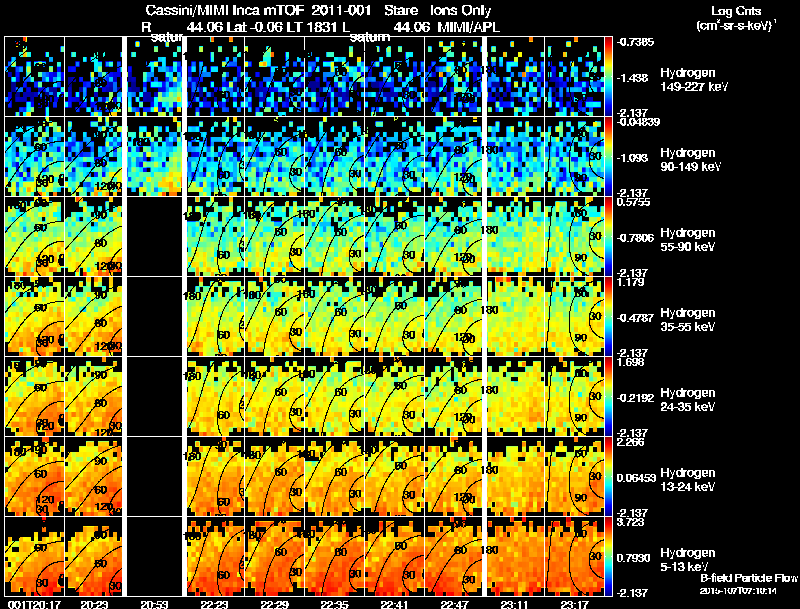Click the '001T20:17' time axis label
The height and width of the screenshot is (609, 800).
pyautogui.click(x=34, y=604)
